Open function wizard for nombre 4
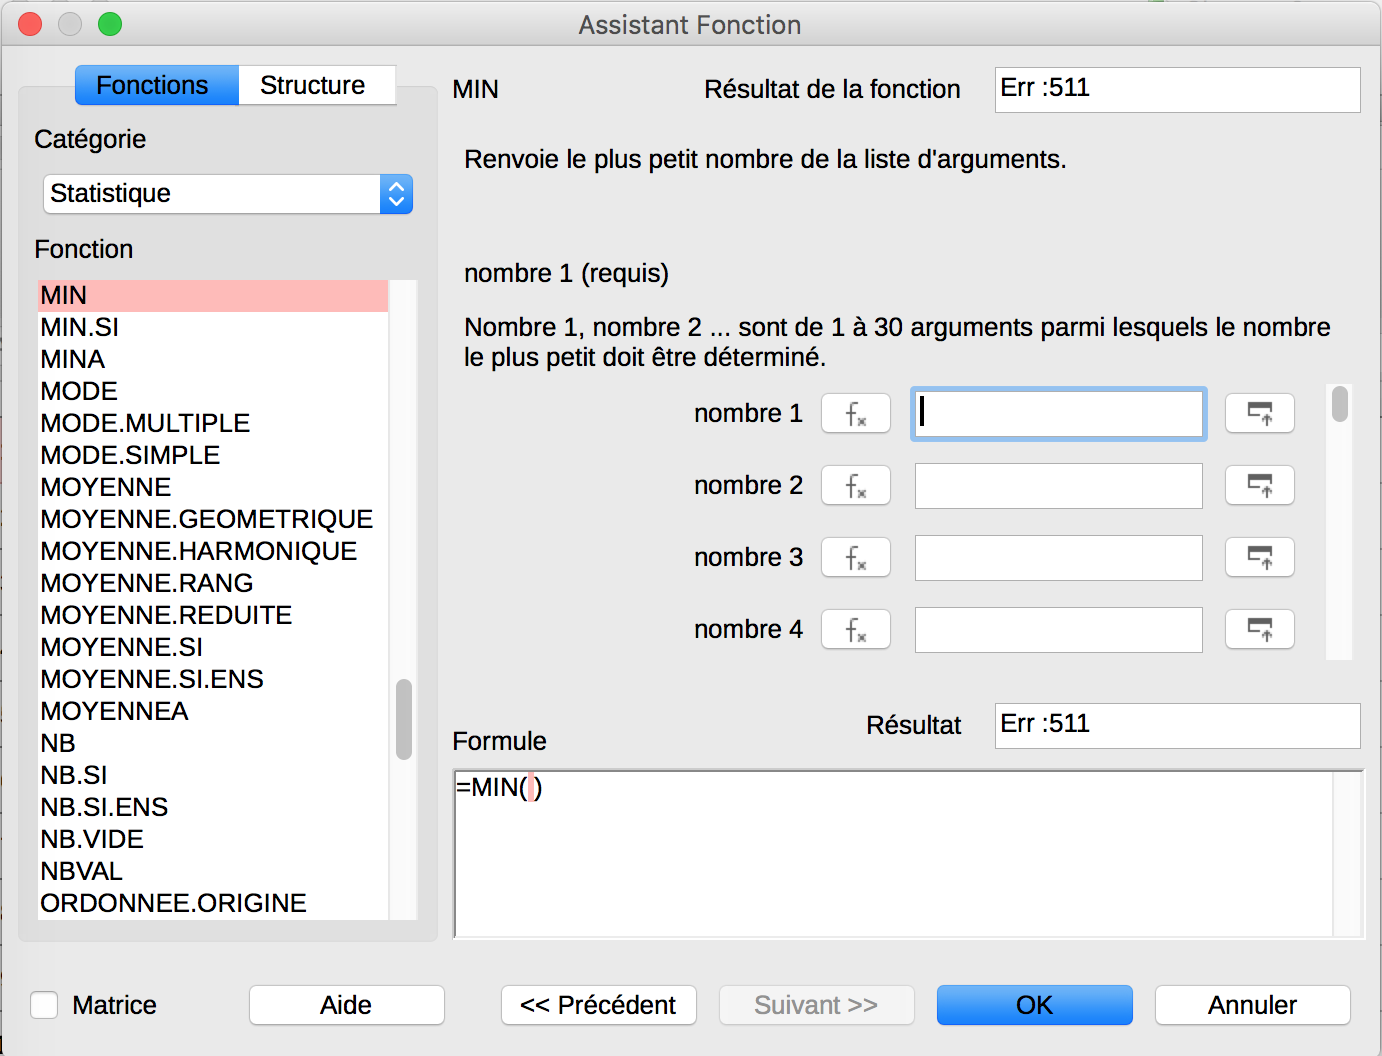The image size is (1382, 1056). (856, 629)
